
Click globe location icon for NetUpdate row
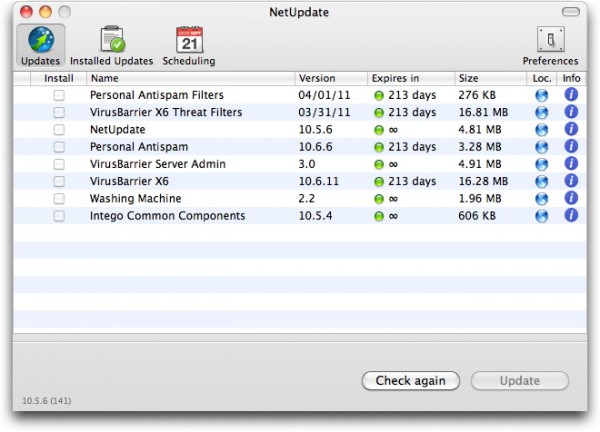(x=541, y=130)
